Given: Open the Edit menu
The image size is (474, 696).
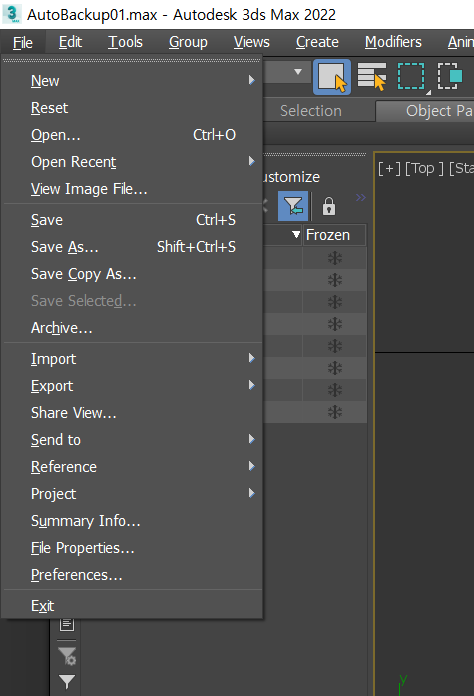Looking at the screenshot, I should point(70,42).
